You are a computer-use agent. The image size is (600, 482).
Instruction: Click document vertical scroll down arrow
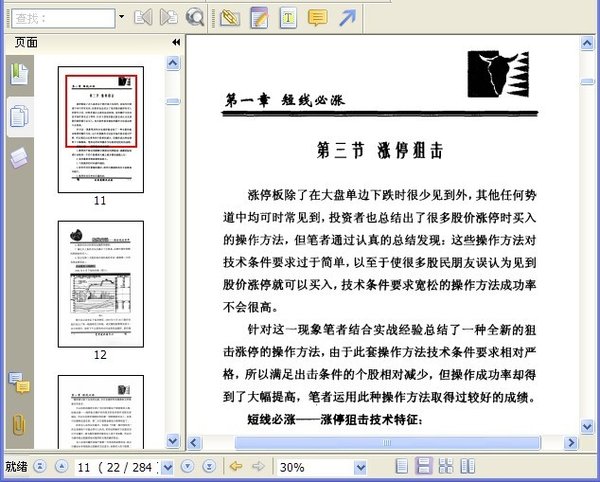[587, 426]
